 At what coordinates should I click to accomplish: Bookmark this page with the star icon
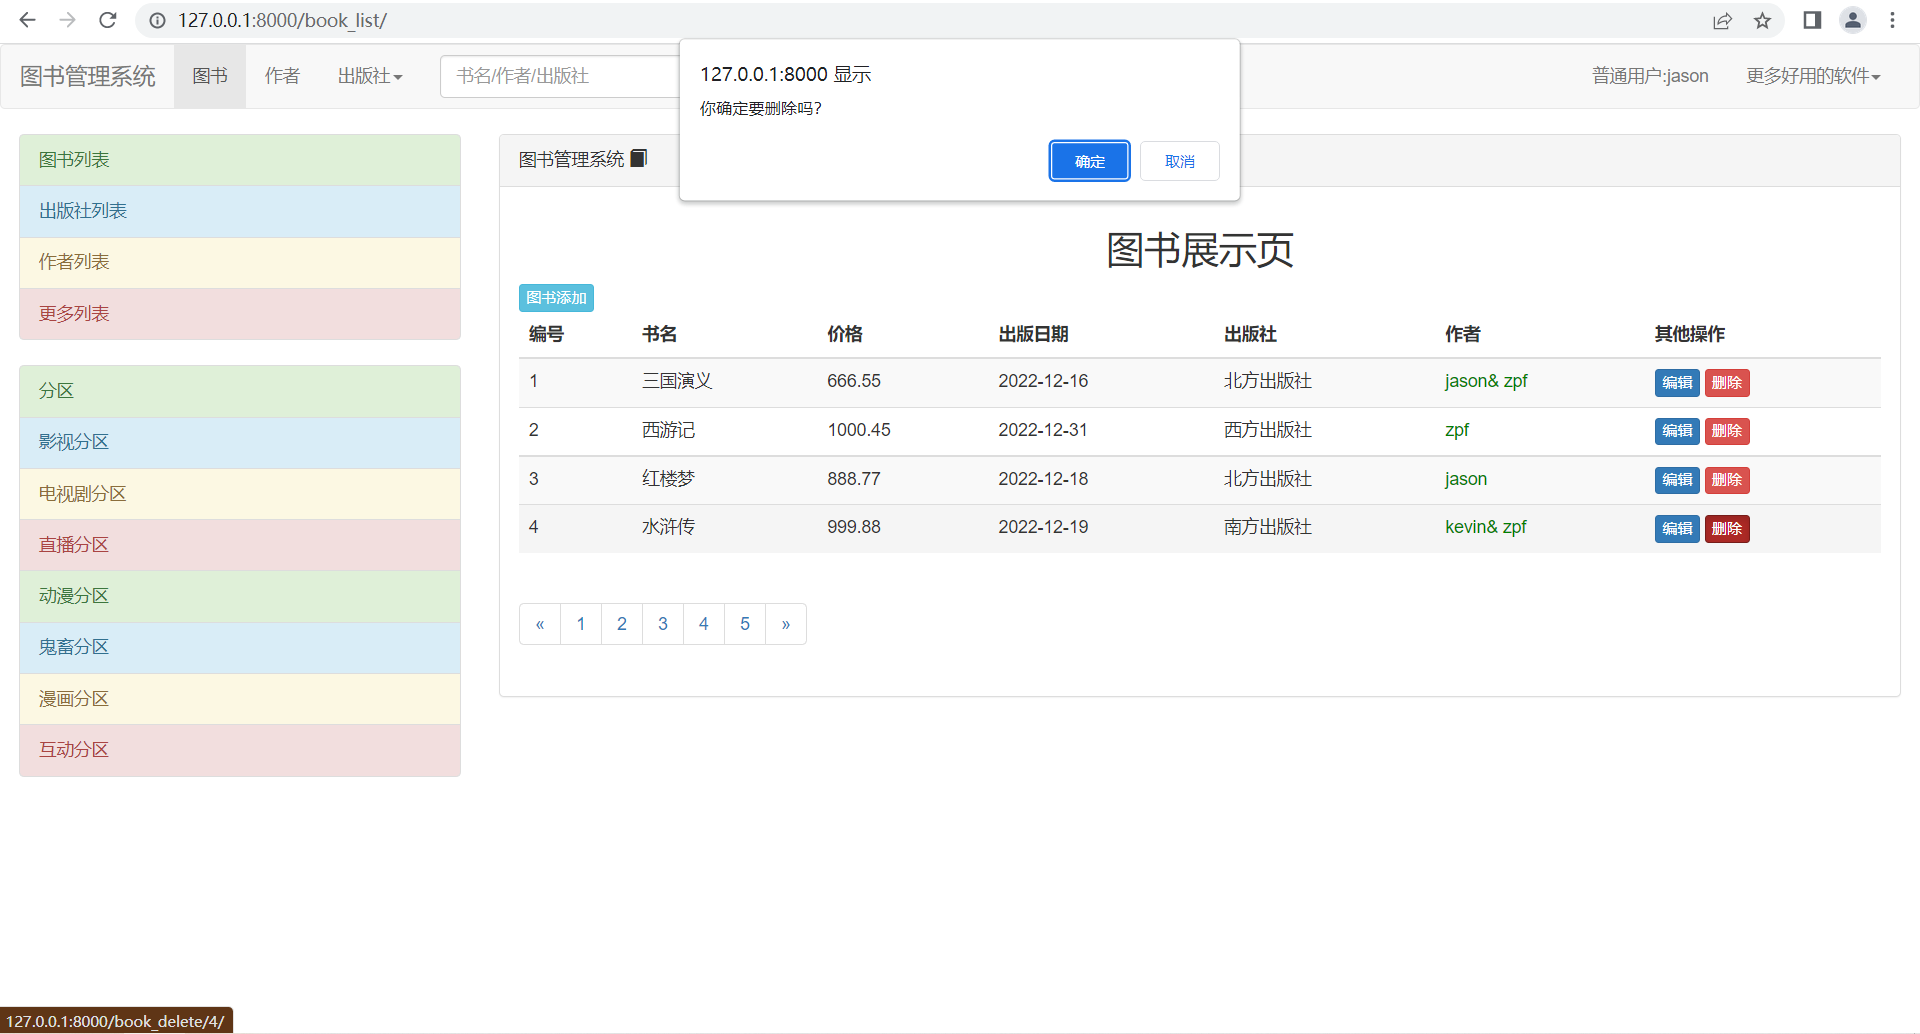1762,20
